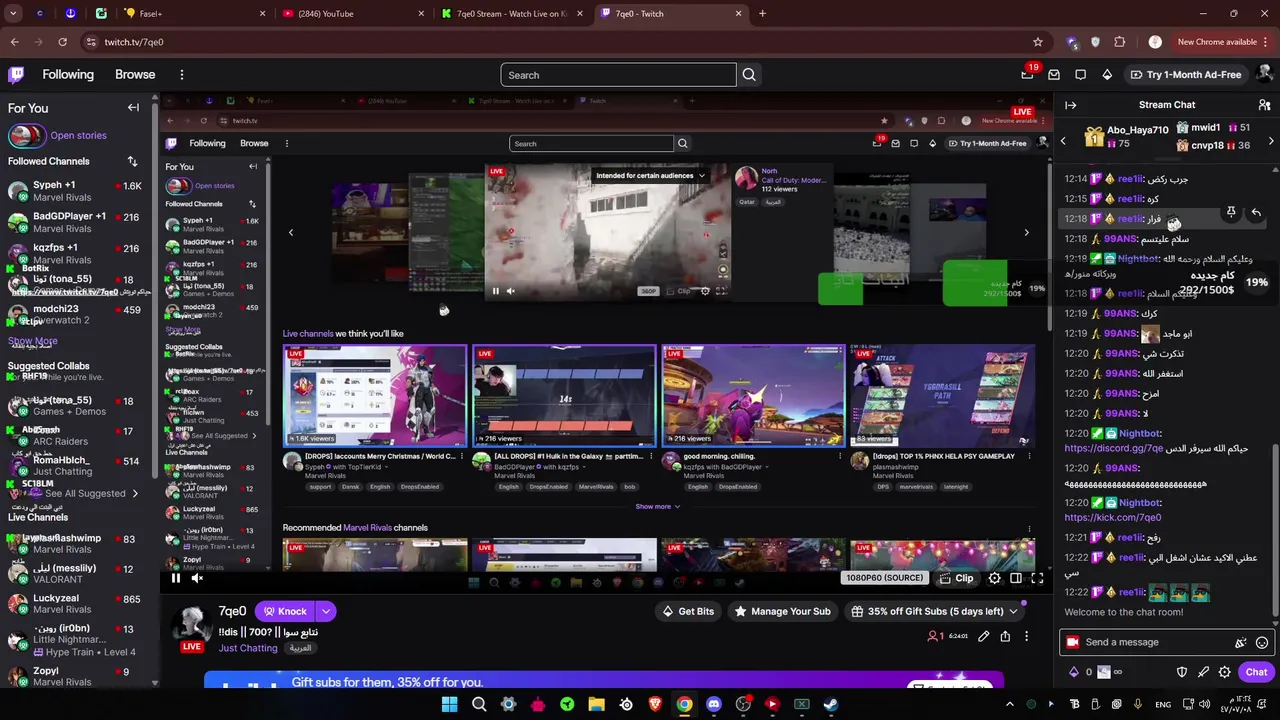Share the stream via share icon
The width and height of the screenshot is (1280, 720).
(x=1005, y=636)
